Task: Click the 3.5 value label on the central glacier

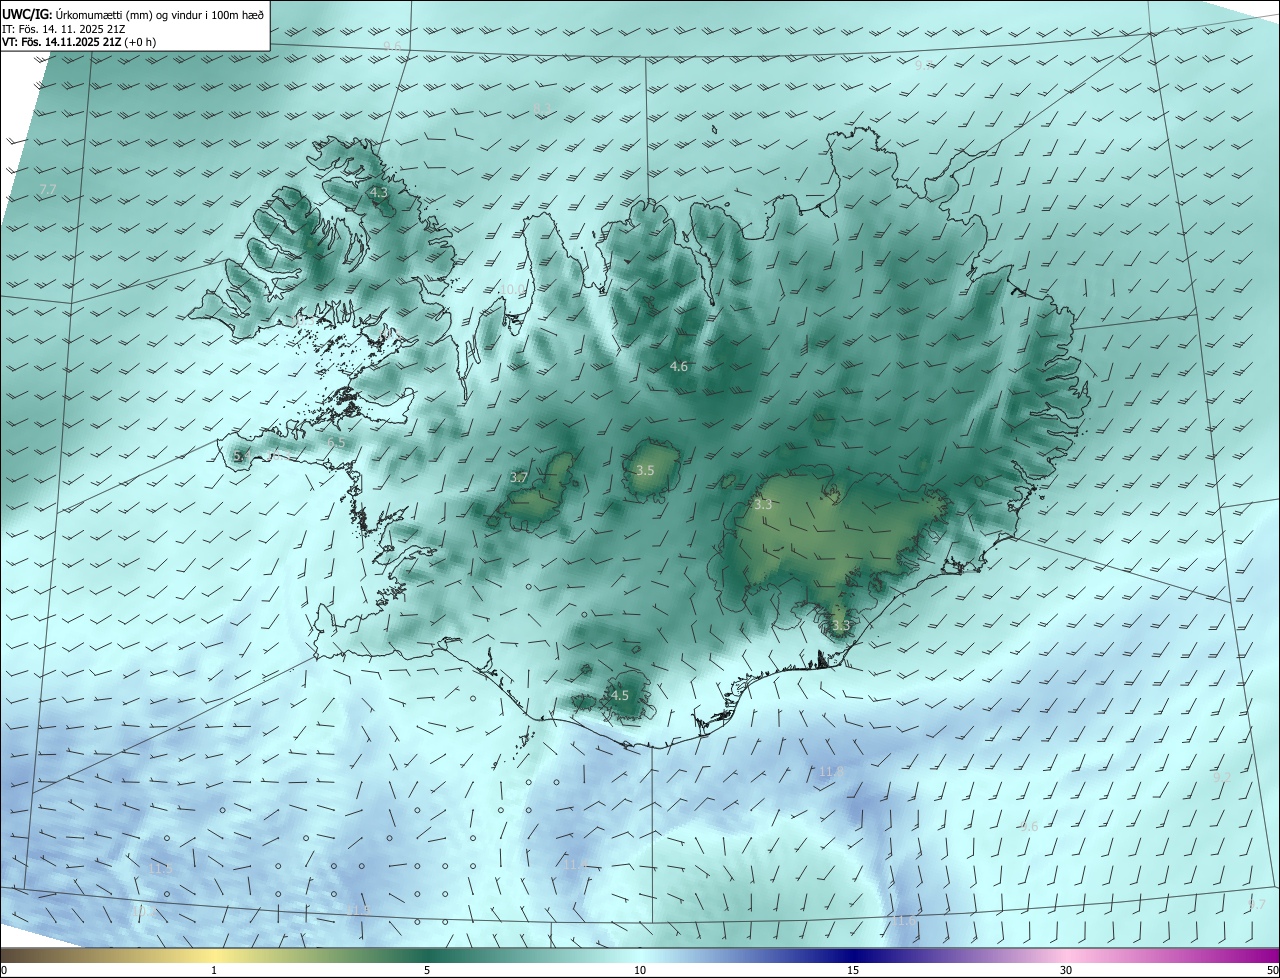Action: pyautogui.click(x=645, y=470)
